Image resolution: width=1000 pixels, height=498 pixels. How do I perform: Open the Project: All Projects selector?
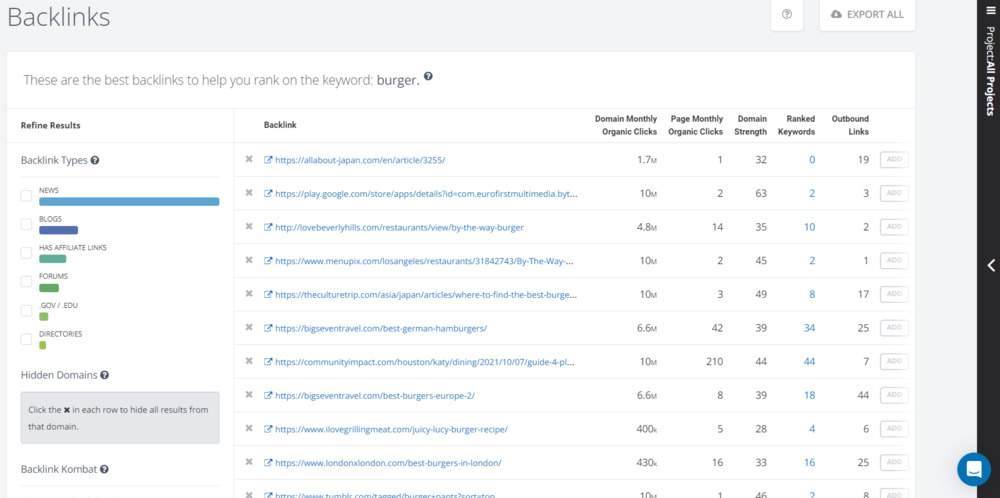click(x=990, y=72)
